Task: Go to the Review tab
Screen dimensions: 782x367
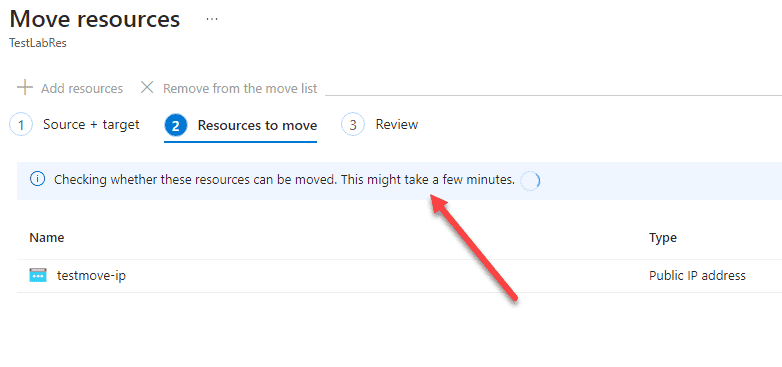Action: point(396,125)
